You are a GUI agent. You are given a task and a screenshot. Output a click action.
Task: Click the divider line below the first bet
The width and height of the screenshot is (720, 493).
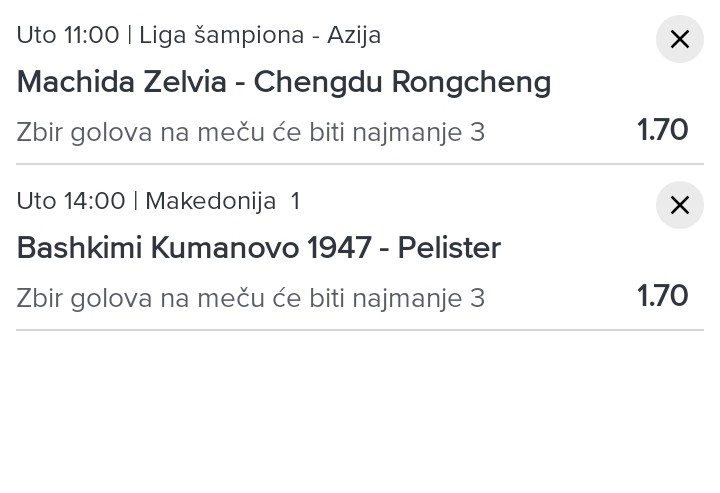click(360, 164)
